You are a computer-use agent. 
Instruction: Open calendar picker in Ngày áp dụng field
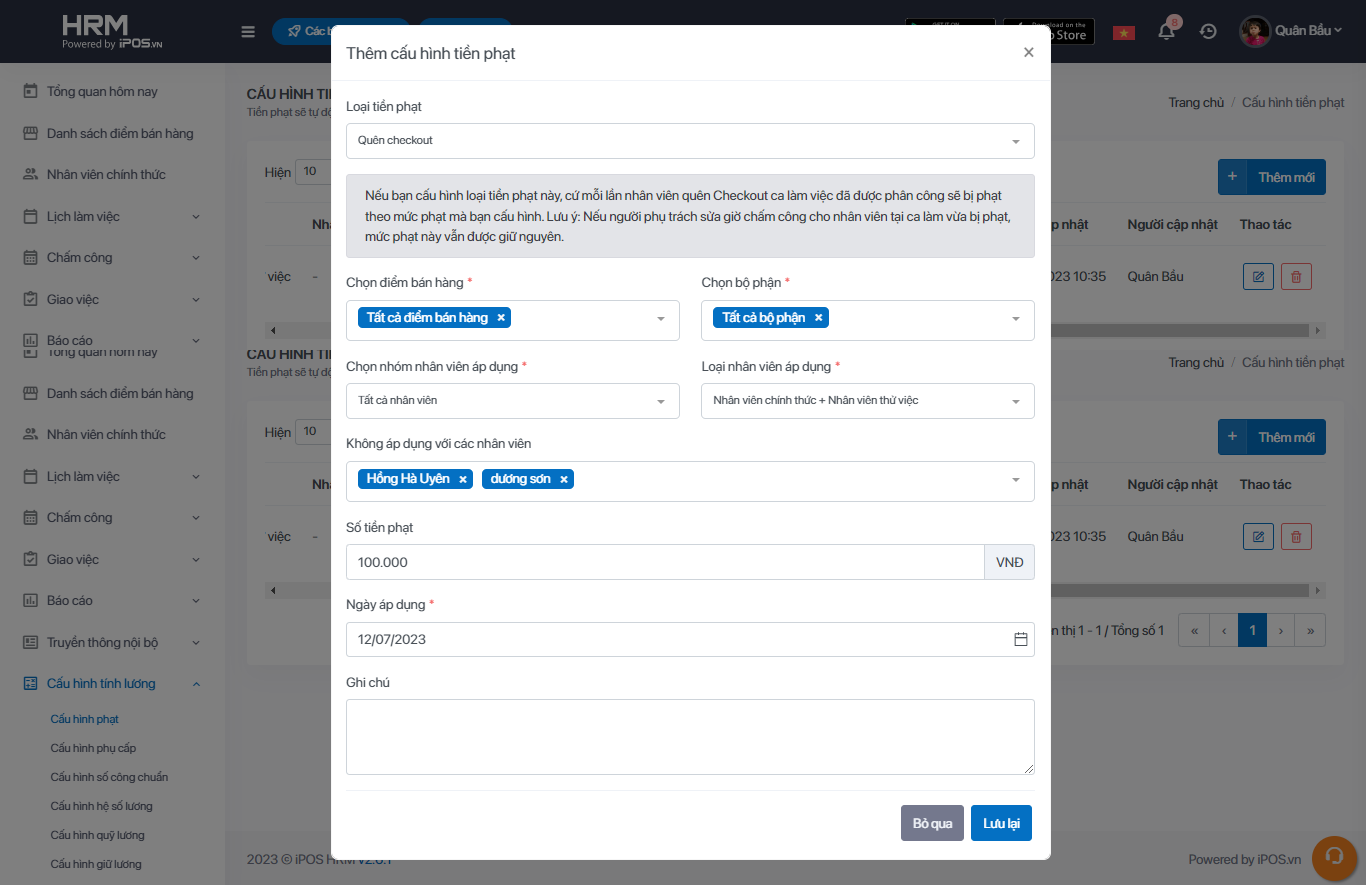1020,639
